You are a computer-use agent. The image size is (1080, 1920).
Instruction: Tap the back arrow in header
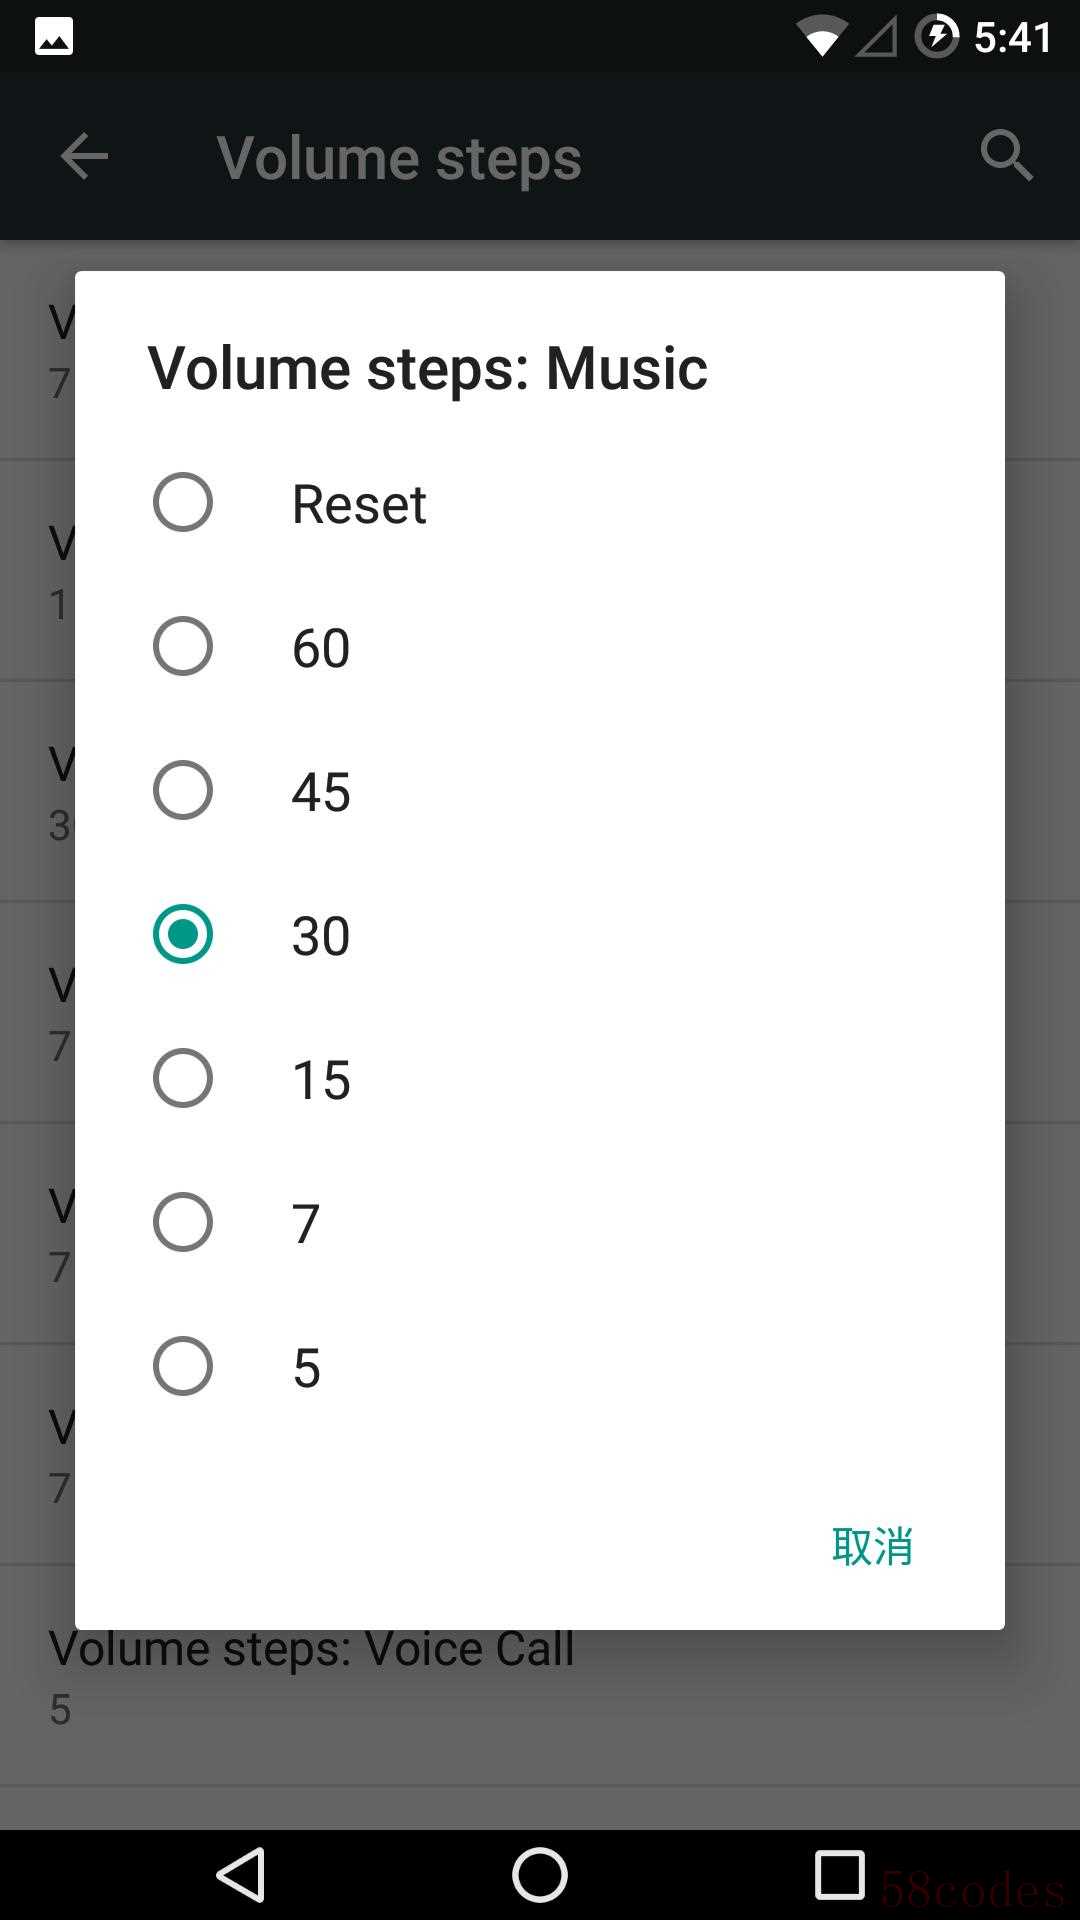[84, 157]
